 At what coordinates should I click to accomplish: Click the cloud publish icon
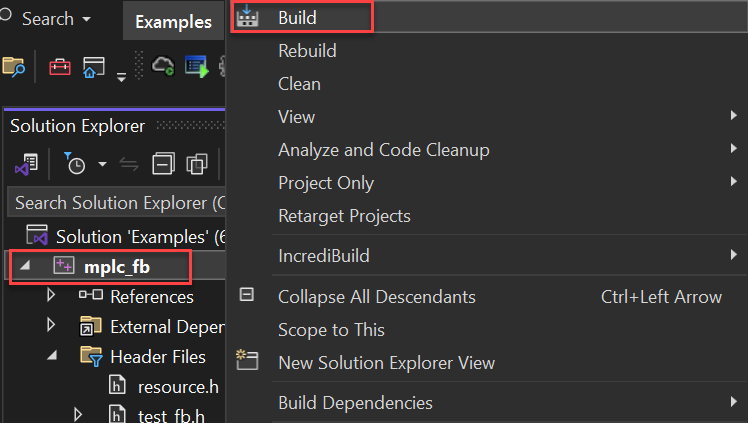click(x=163, y=66)
